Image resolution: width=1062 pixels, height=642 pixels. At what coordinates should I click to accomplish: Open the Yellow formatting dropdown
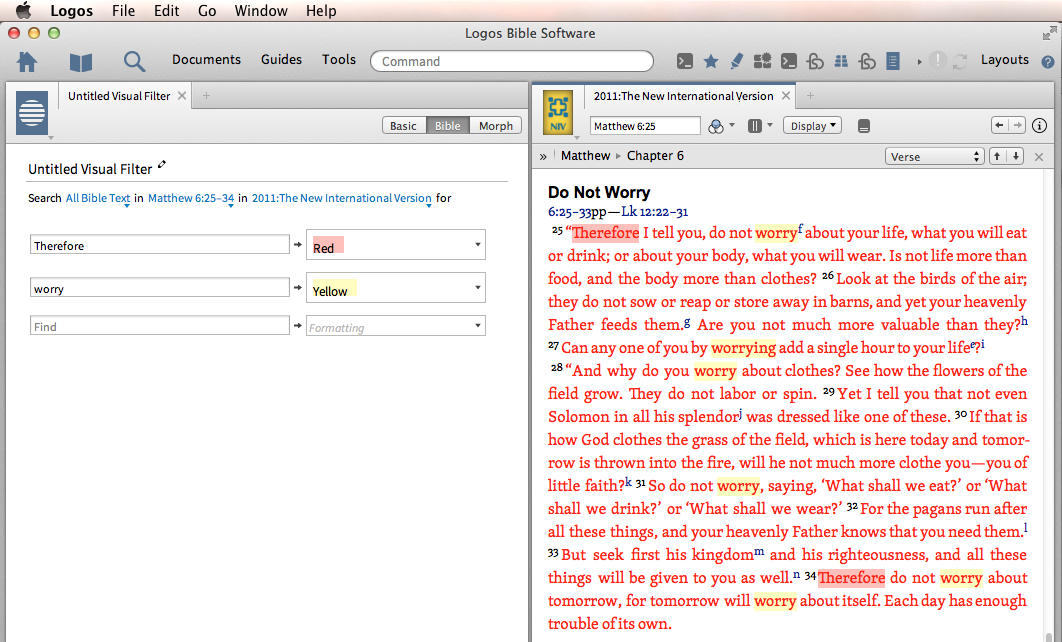pos(396,287)
